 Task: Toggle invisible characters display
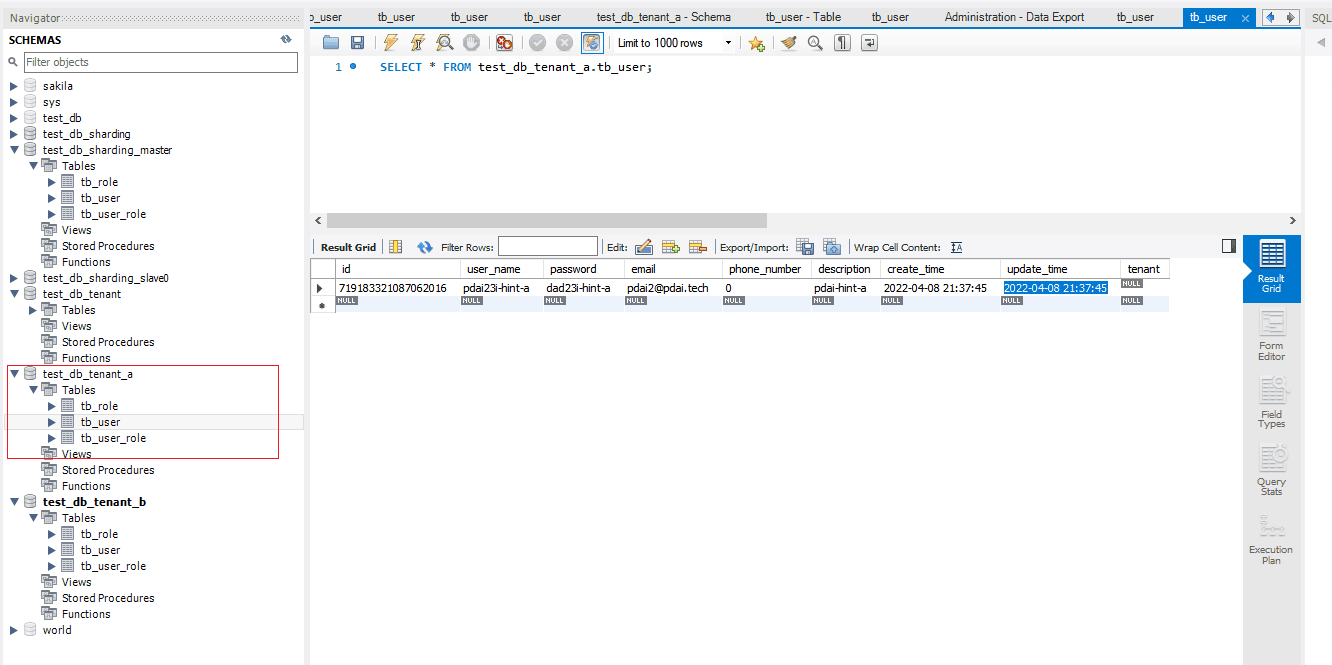click(843, 43)
